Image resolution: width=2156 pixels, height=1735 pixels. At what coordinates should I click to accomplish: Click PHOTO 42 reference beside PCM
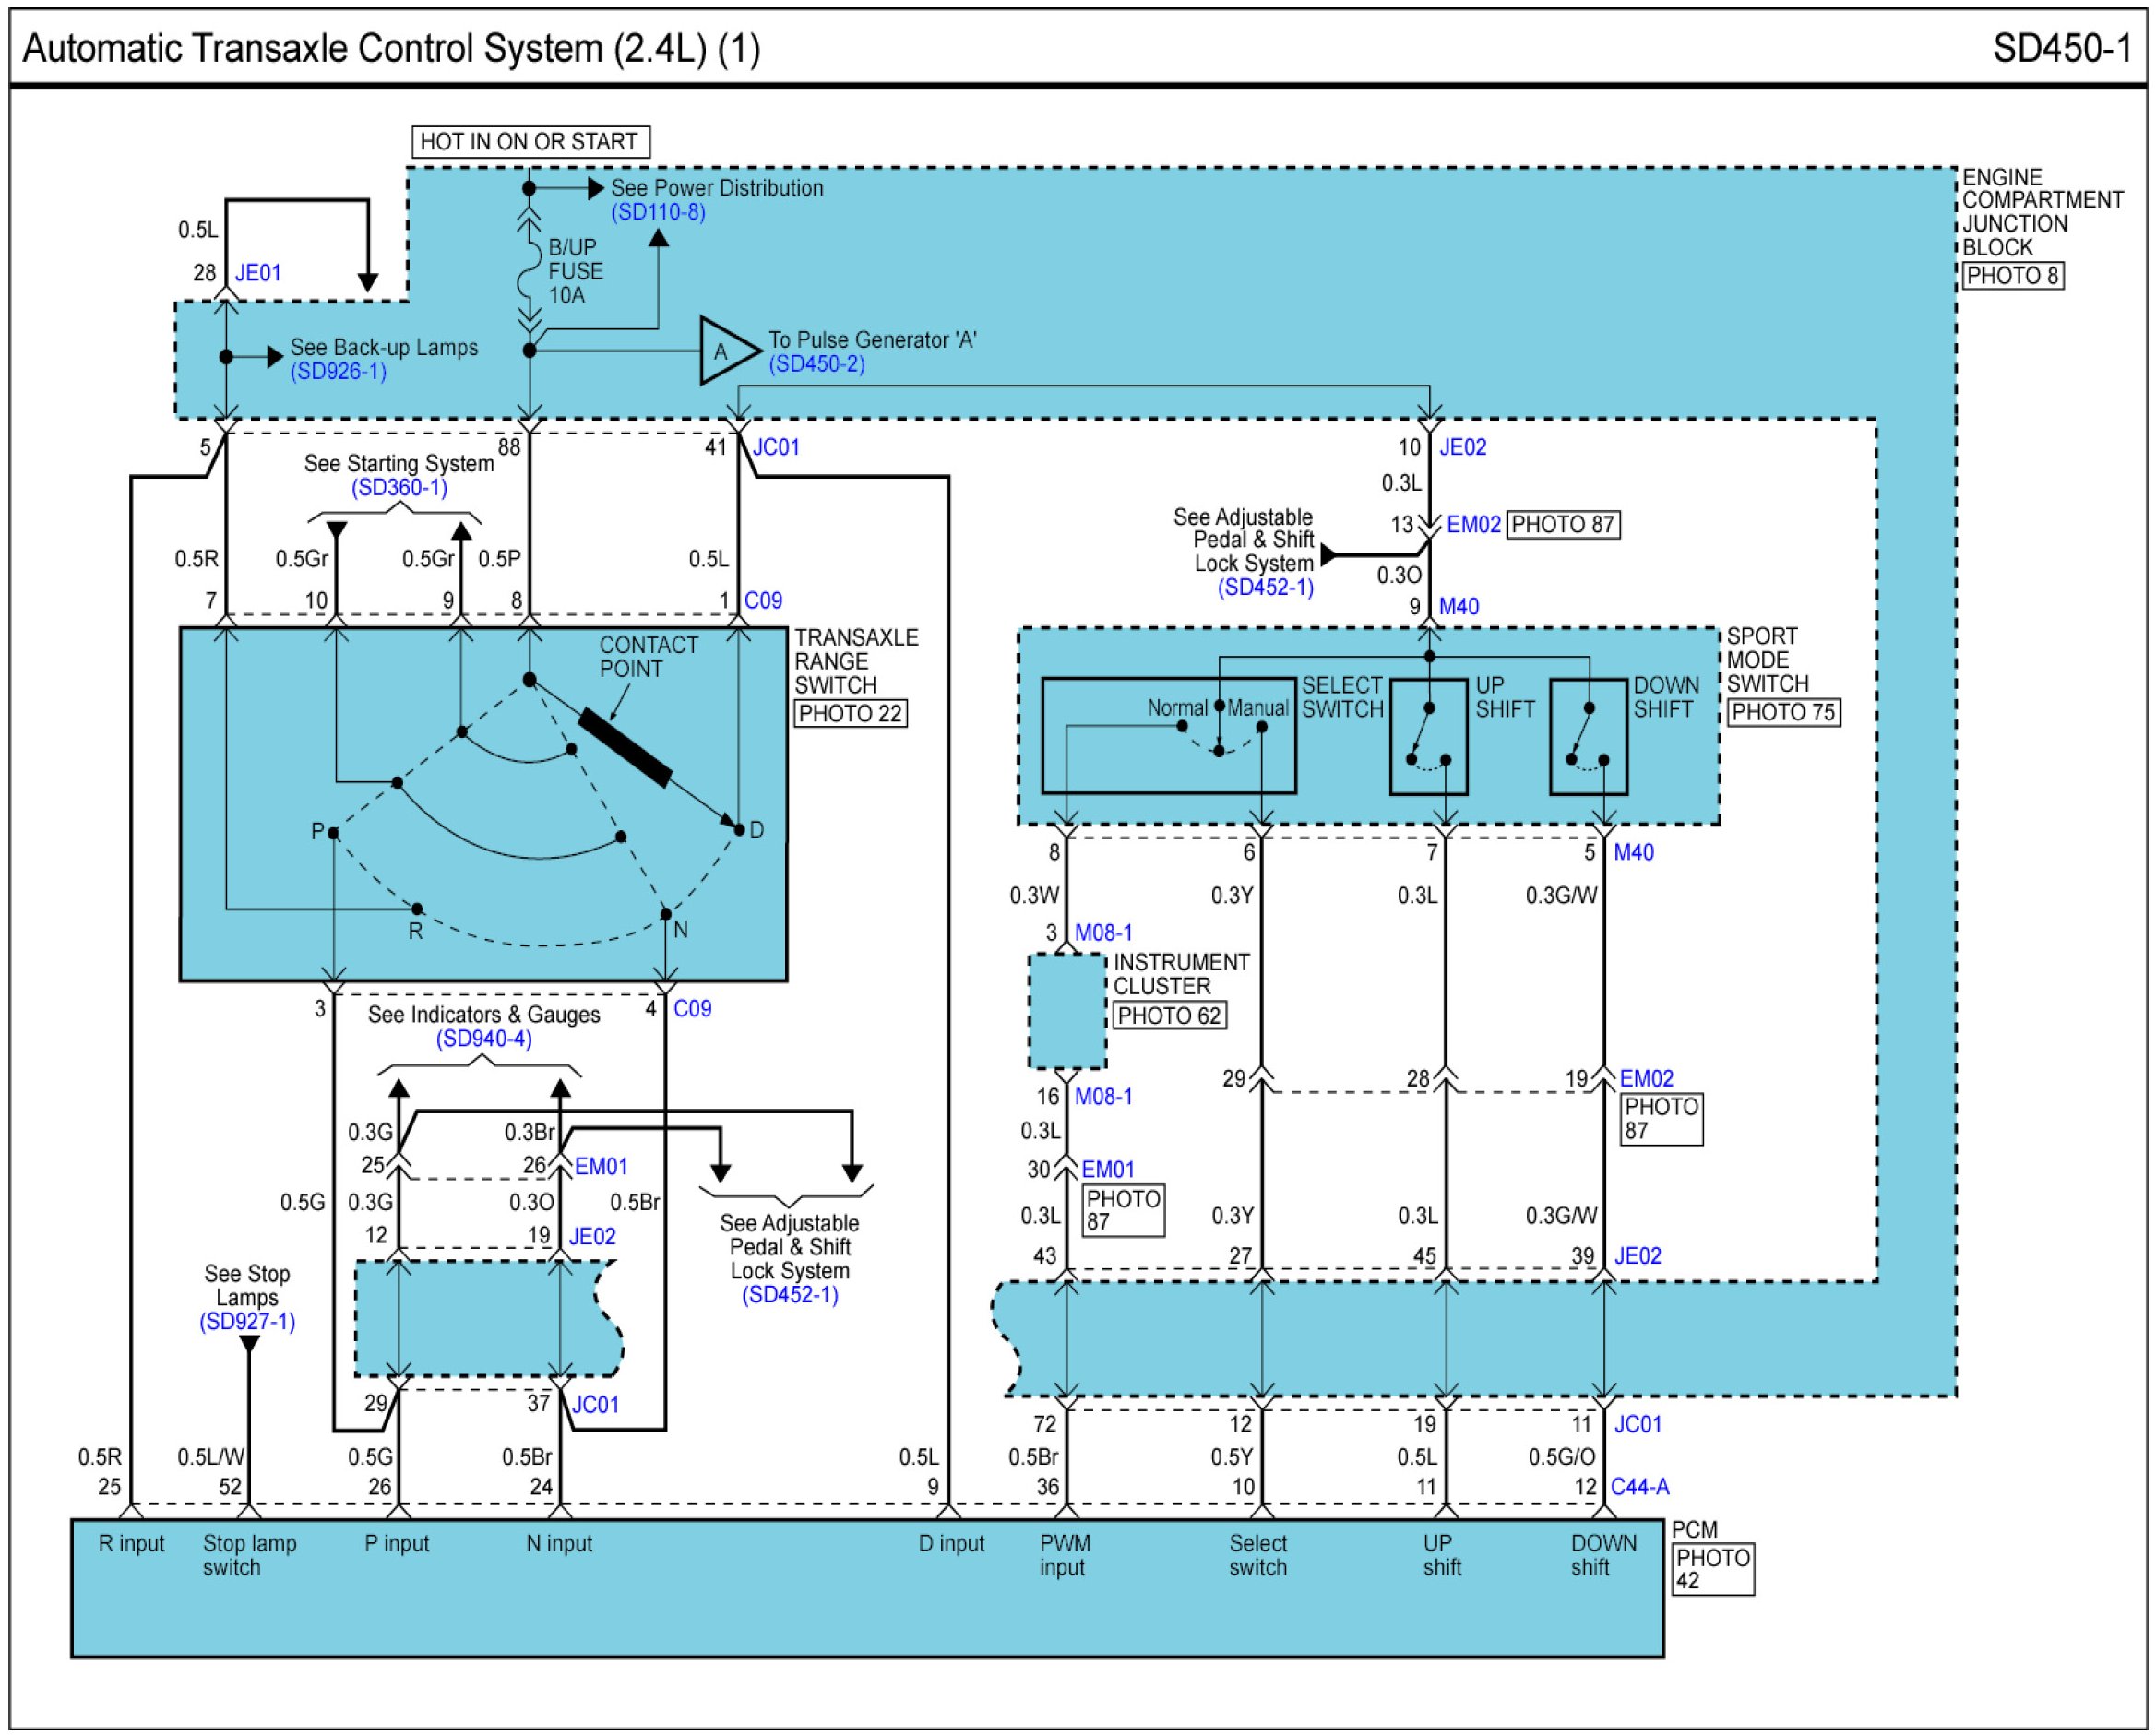[x=1712, y=1569]
